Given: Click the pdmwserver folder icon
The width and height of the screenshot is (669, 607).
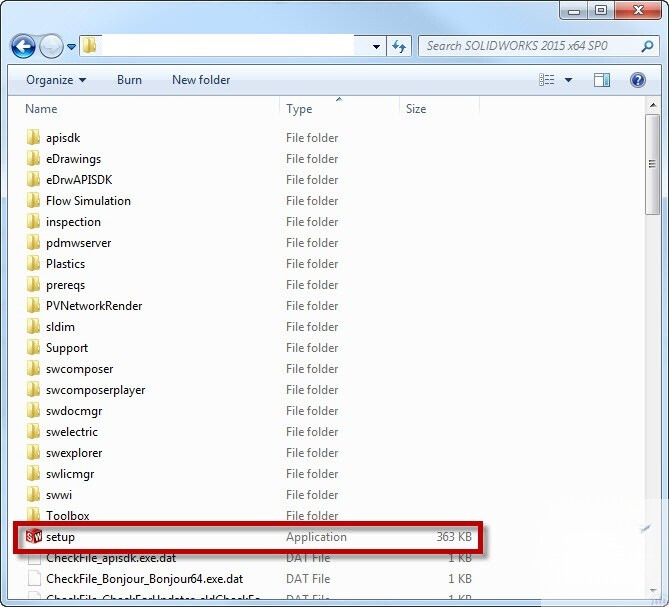Looking at the screenshot, I should (x=33, y=242).
